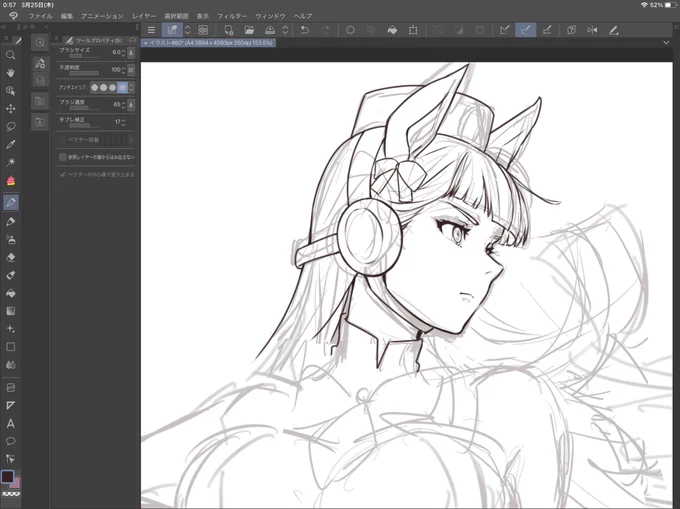Click the Clear dashed-circle icon in command bar
The width and height of the screenshot is (680, 509).
350,30
